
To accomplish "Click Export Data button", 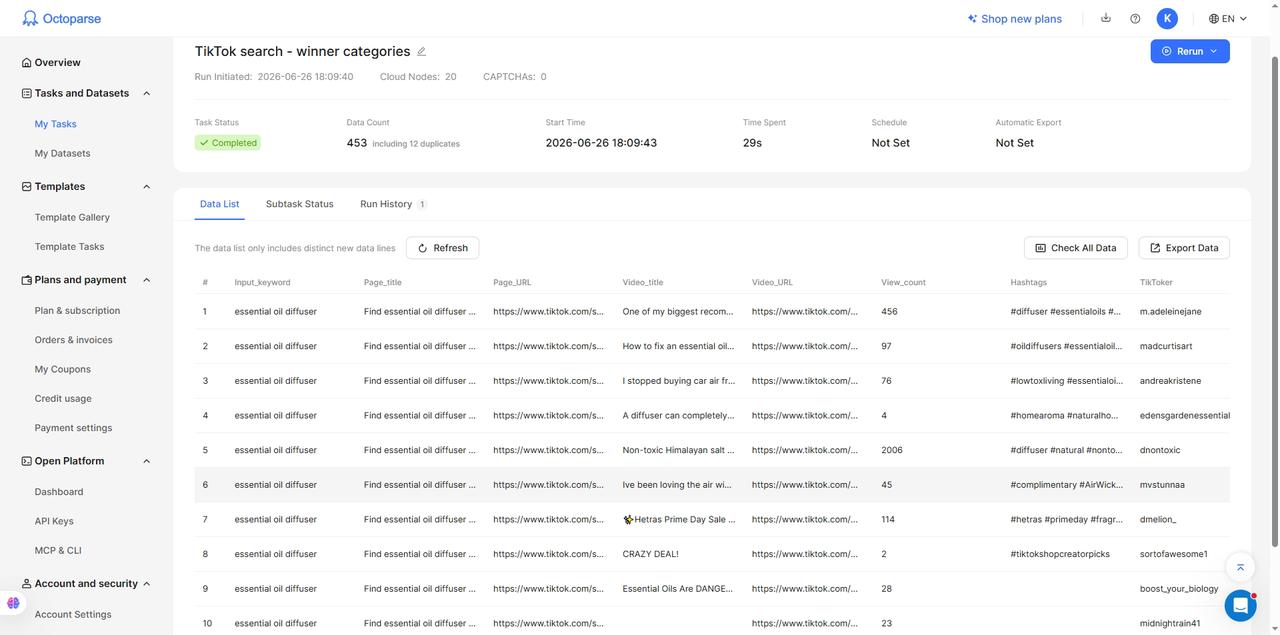I will [x=1184, y=248].
